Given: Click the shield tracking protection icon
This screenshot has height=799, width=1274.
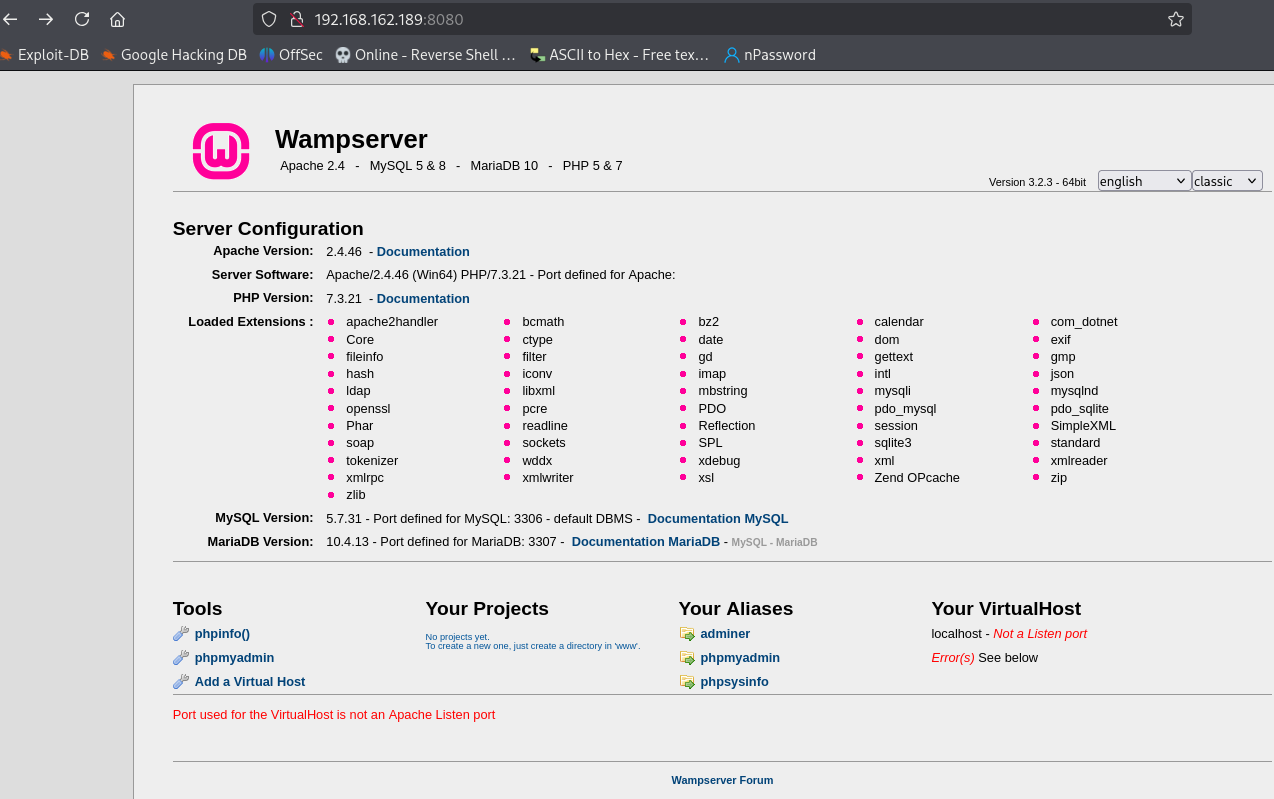Looking at the screenshot, I should click(268, 19).
